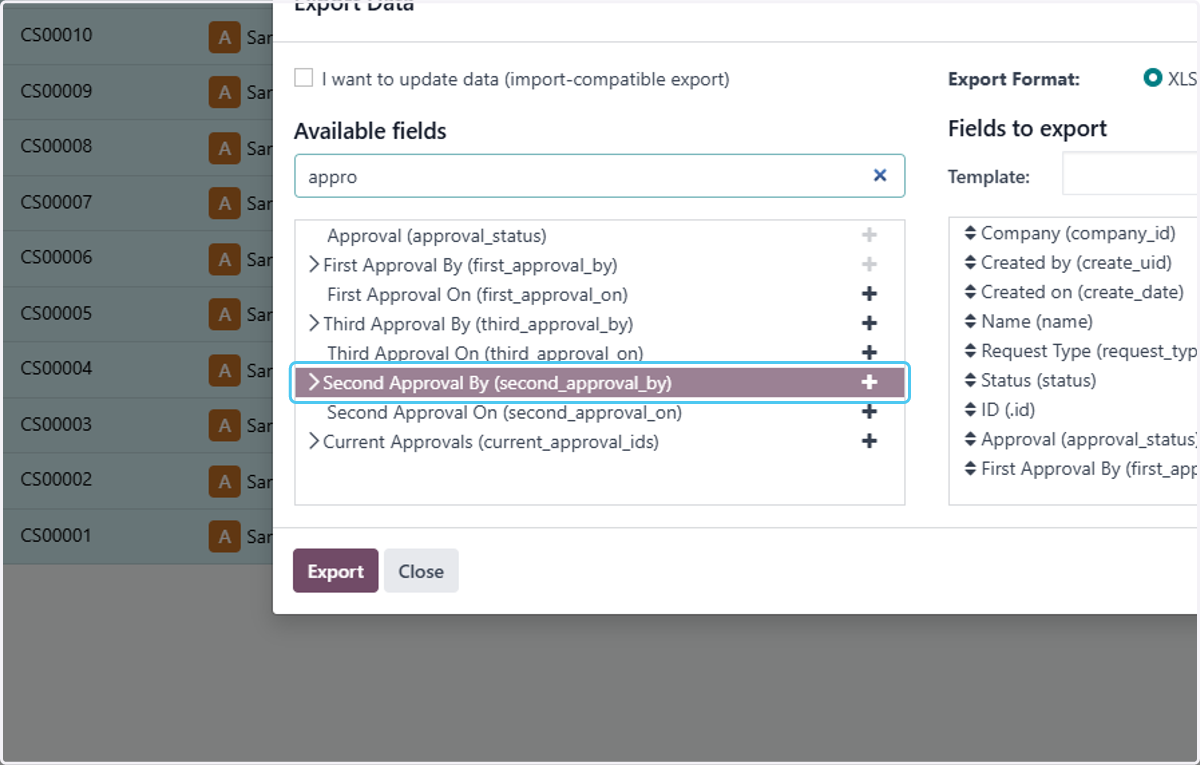This screenshot has width=1200, height=765.
Task: Click avatar icon in CS00004 row
Action: 224,370
